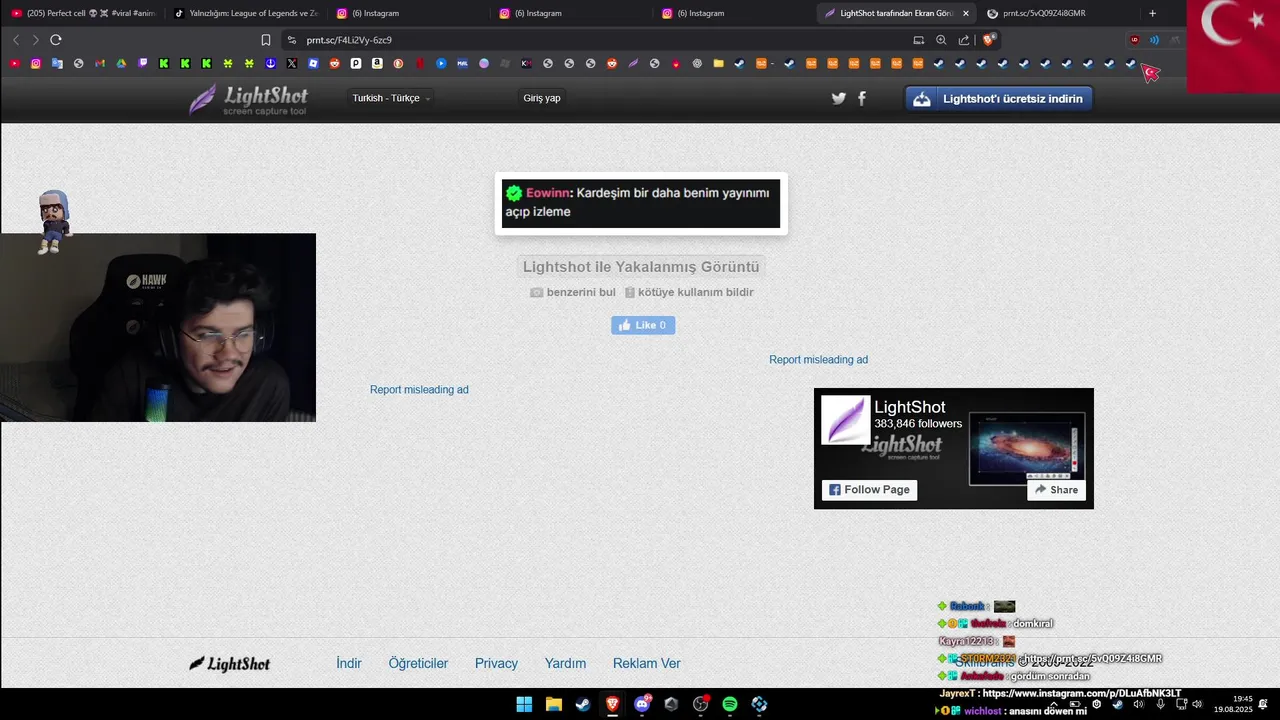Open Steam from the taskbar

point(582,704)
